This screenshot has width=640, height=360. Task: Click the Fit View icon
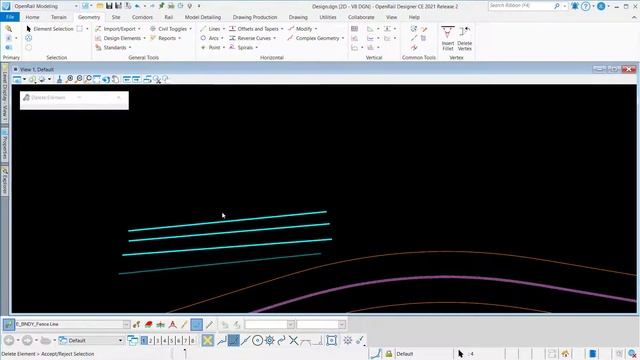[x=97, y=79]
